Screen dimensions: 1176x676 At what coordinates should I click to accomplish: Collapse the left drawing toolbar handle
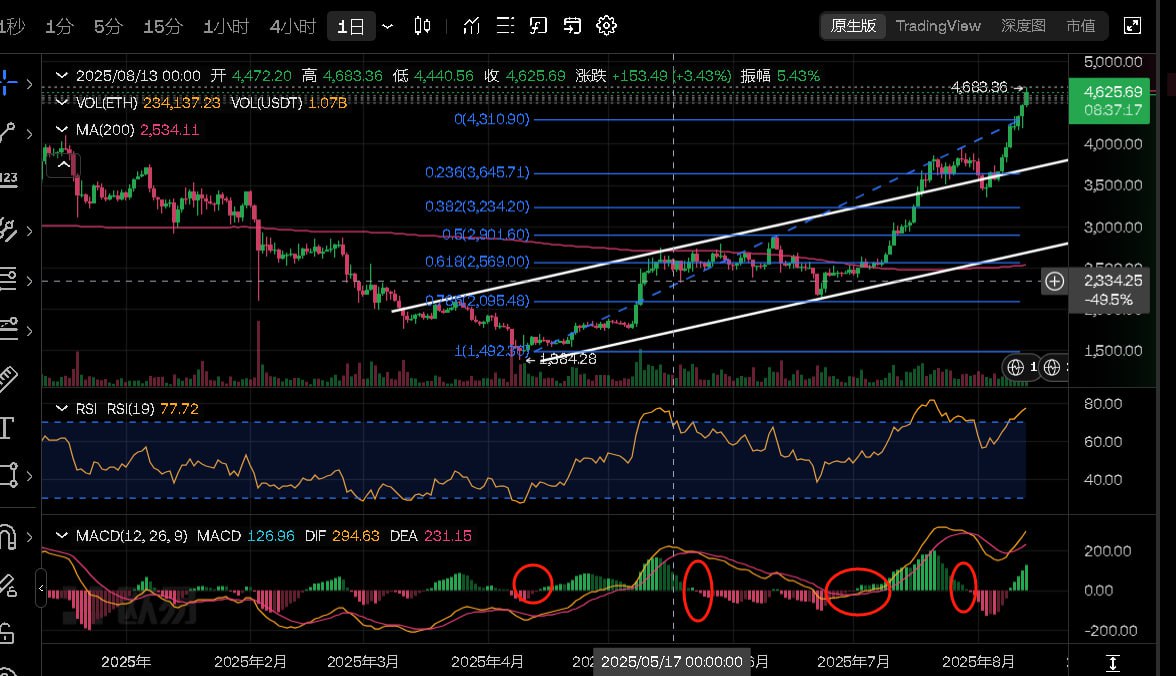(x=42, y=589)
